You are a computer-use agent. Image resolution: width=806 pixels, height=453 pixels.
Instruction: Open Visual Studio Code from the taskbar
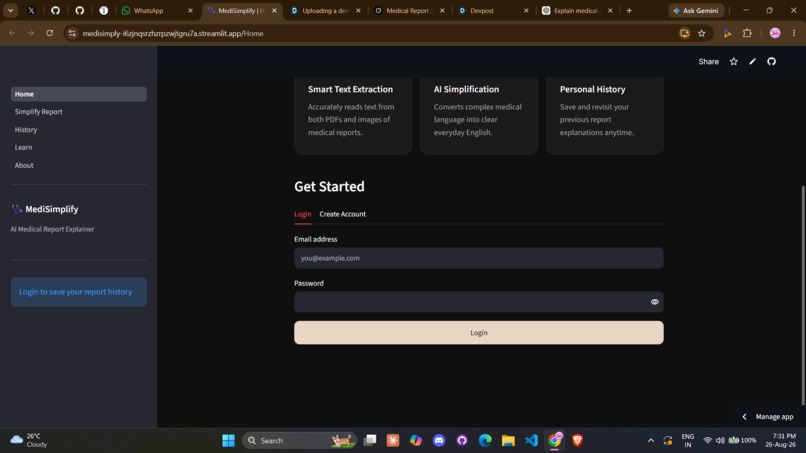tap(531, 440)
